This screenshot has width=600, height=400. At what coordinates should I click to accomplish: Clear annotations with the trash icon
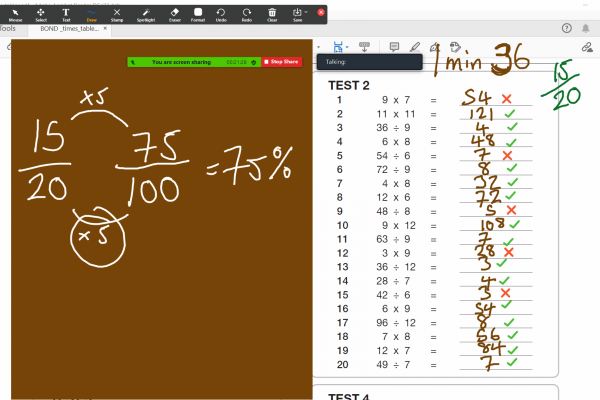coord(272,13)
